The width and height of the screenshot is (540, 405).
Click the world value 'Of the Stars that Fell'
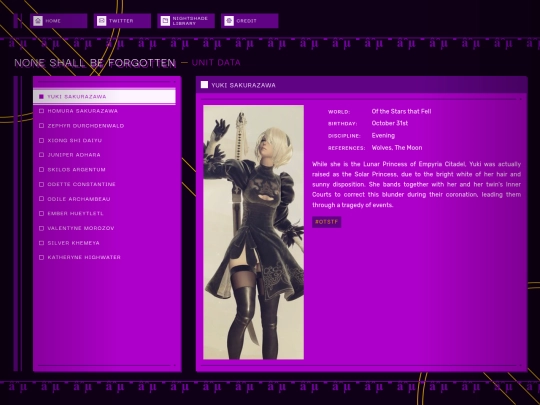click(401, 111)
